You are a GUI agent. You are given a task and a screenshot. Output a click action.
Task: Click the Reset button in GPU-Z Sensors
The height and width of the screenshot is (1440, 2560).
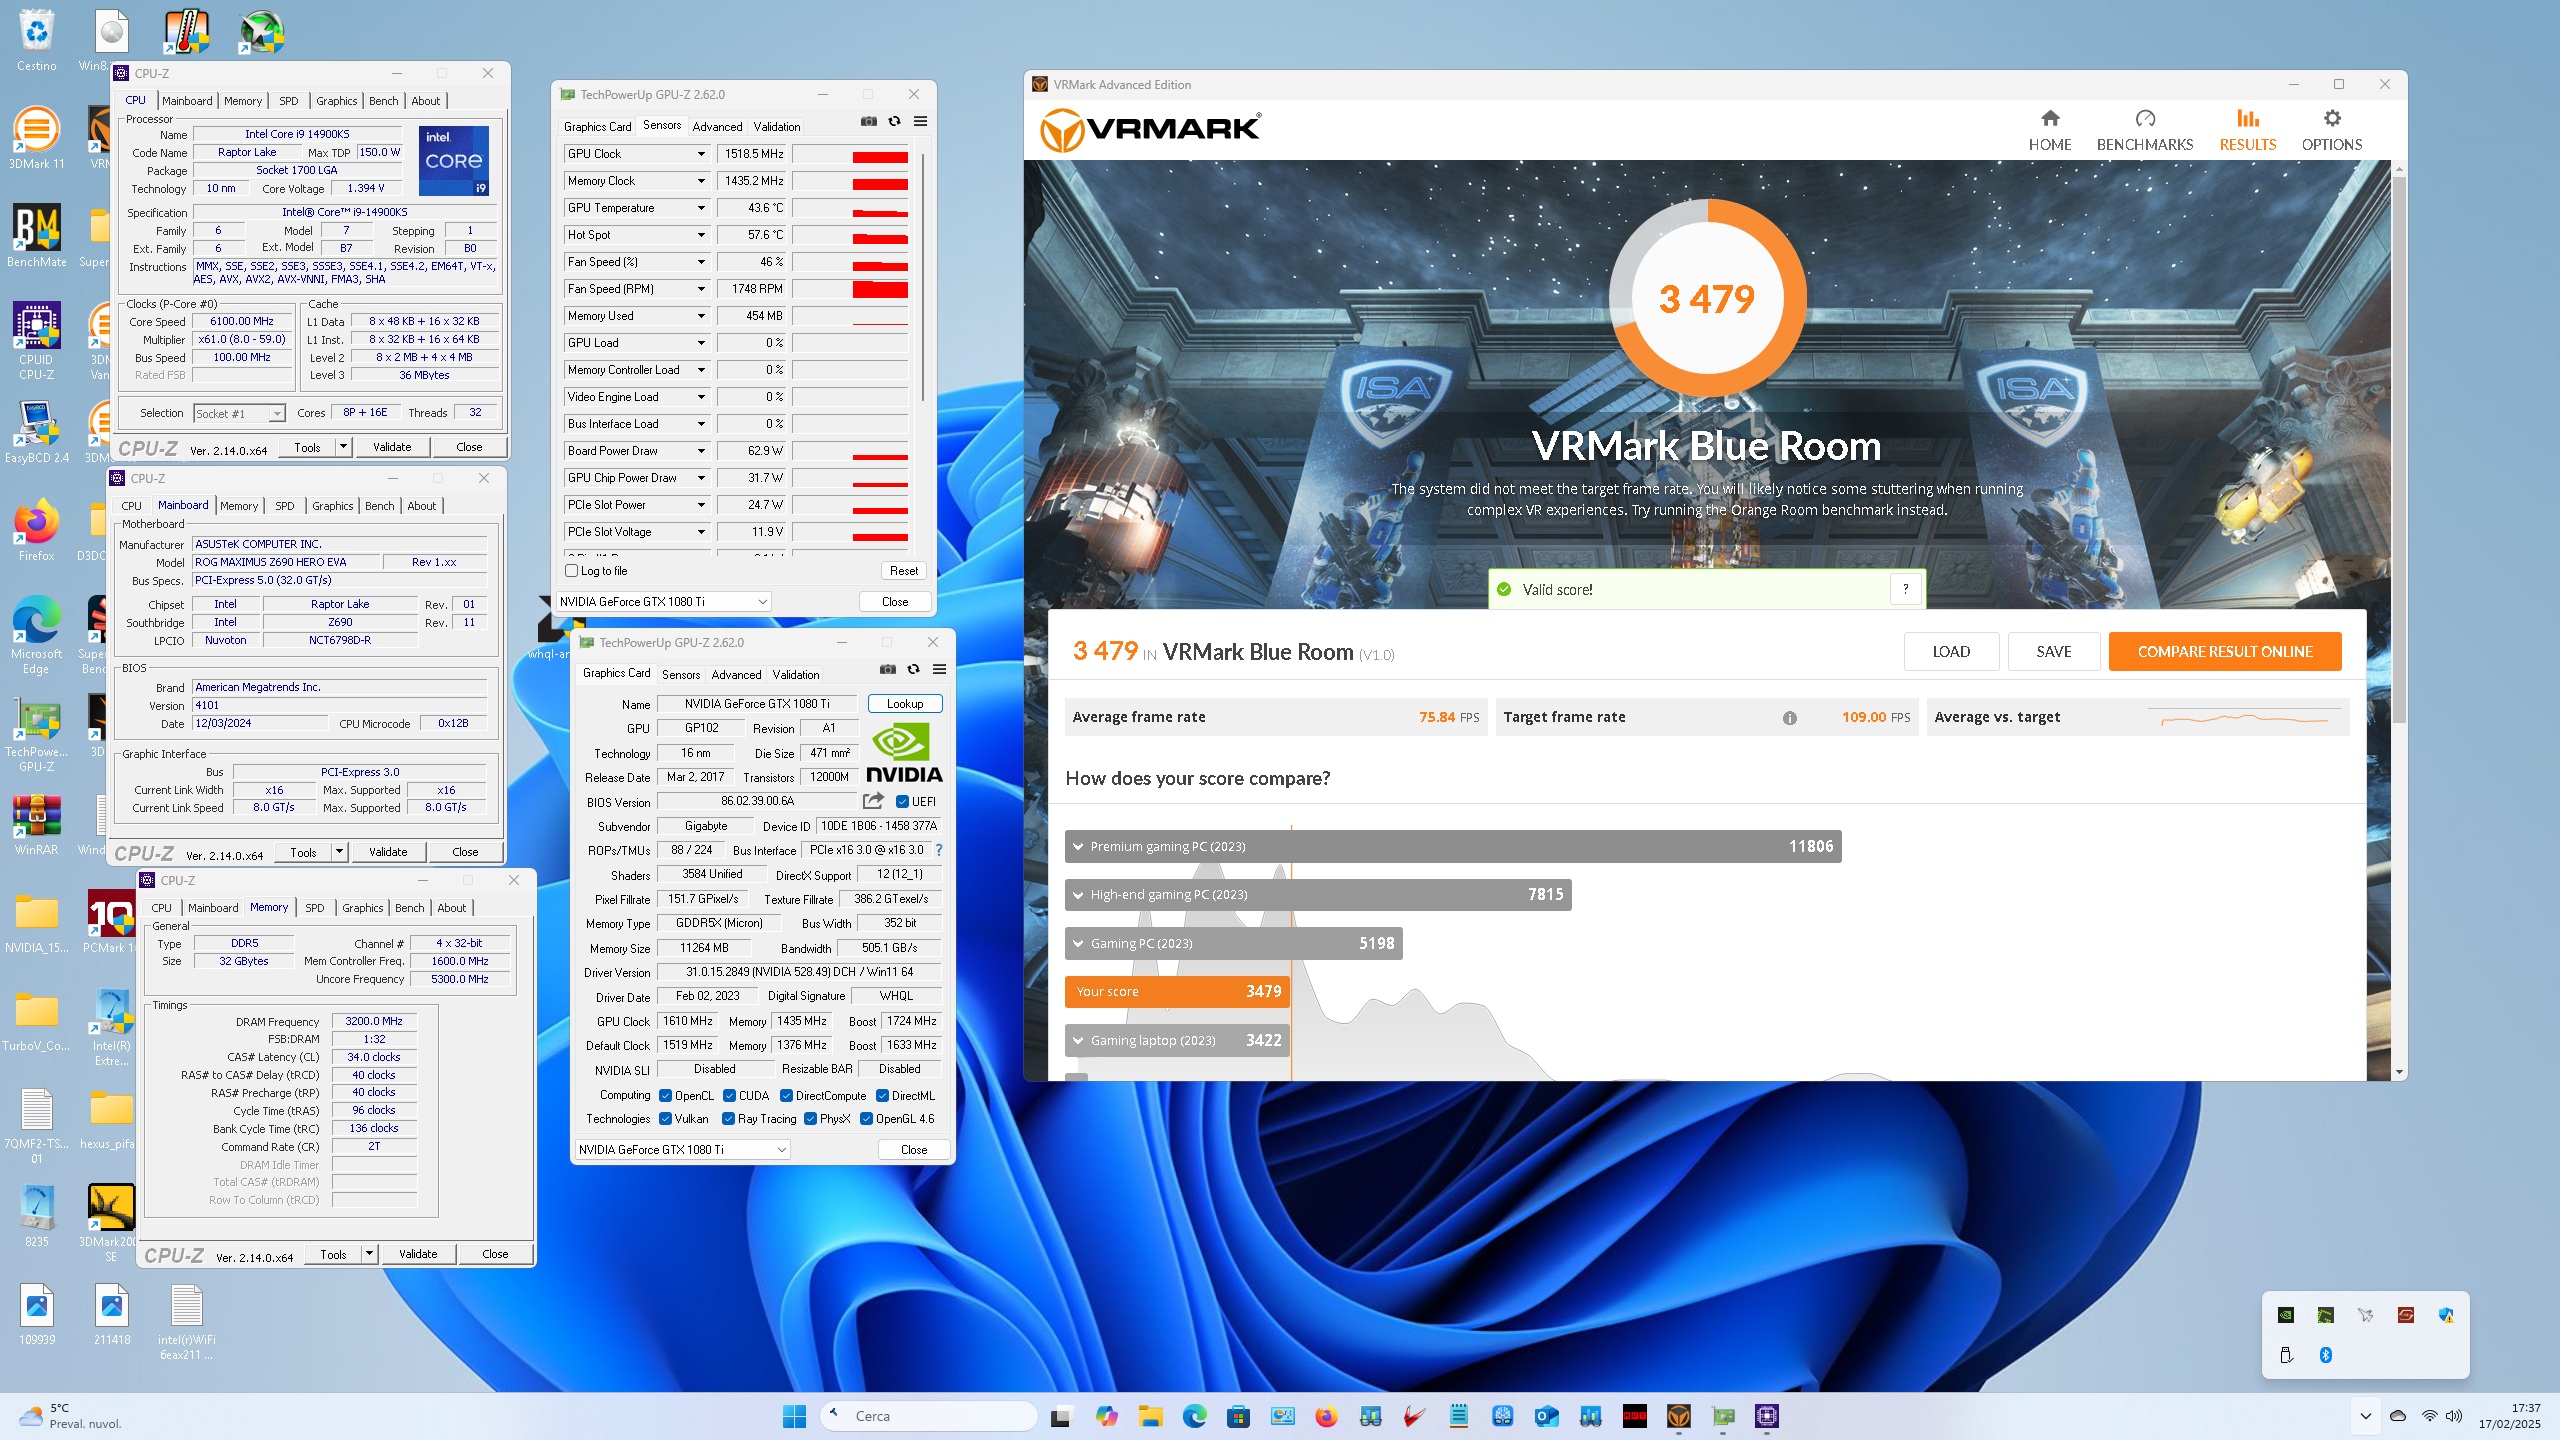pos(904,571)
